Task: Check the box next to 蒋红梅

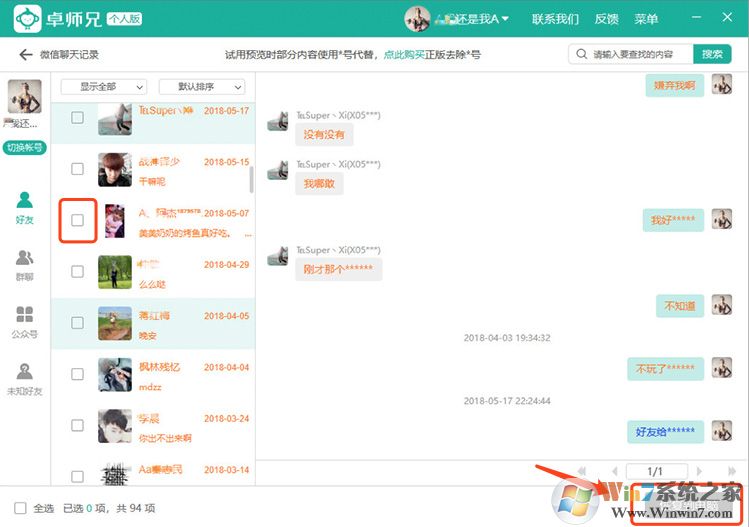Action: (78, 323)
